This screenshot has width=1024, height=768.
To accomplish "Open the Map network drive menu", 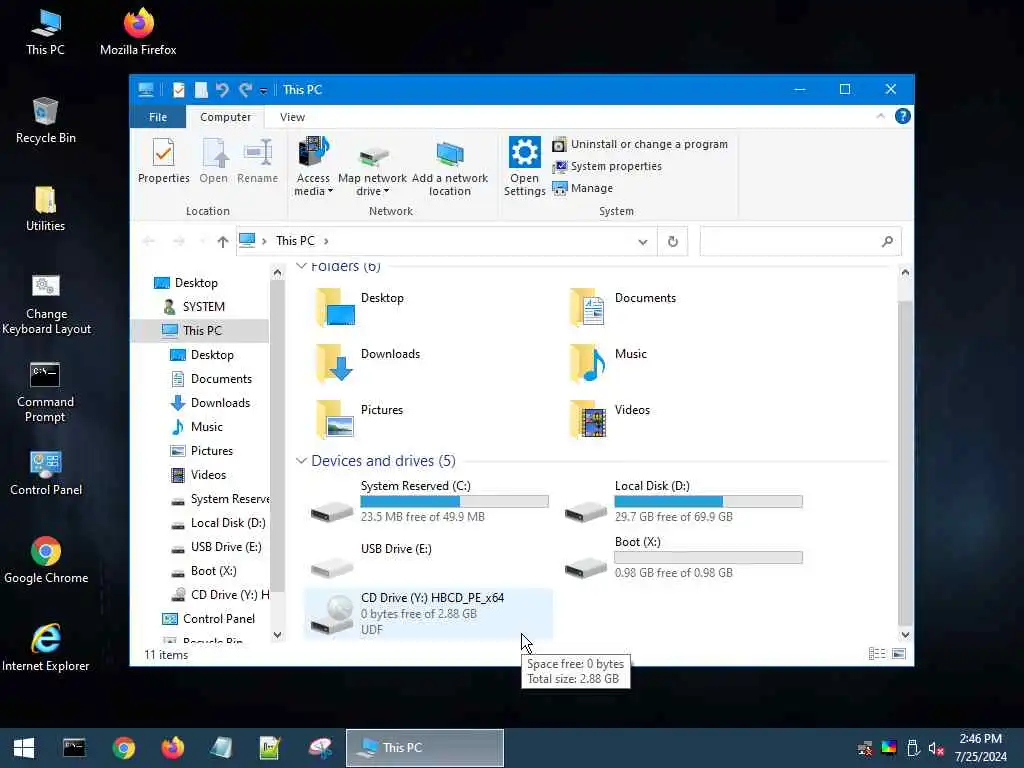I will [372, 167].
